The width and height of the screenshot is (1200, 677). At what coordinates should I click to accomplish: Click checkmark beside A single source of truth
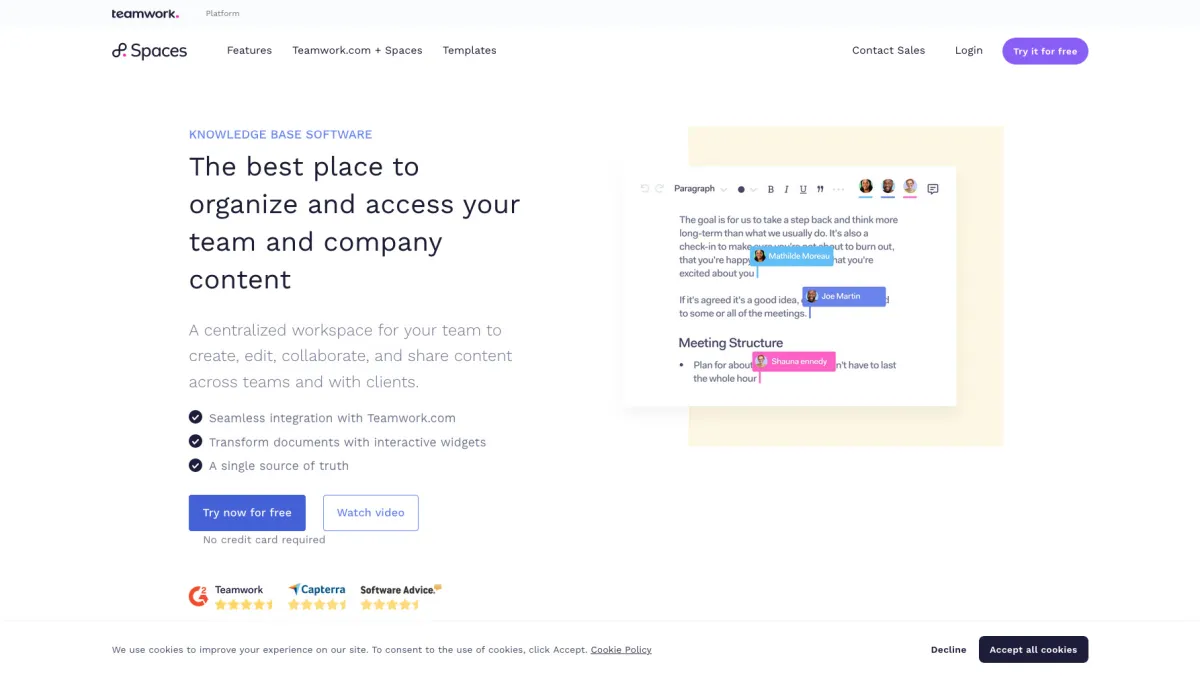[x=196, y=465]
